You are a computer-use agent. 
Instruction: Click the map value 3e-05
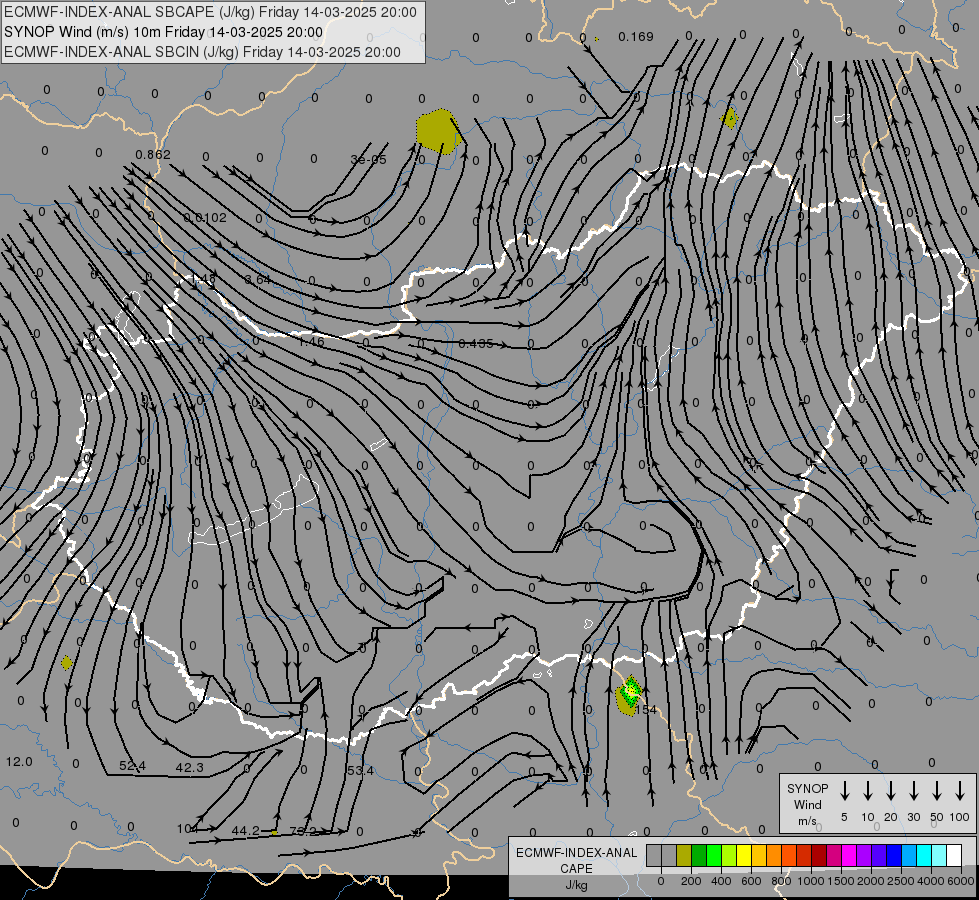pyautogui.click(x=368, y=159)
